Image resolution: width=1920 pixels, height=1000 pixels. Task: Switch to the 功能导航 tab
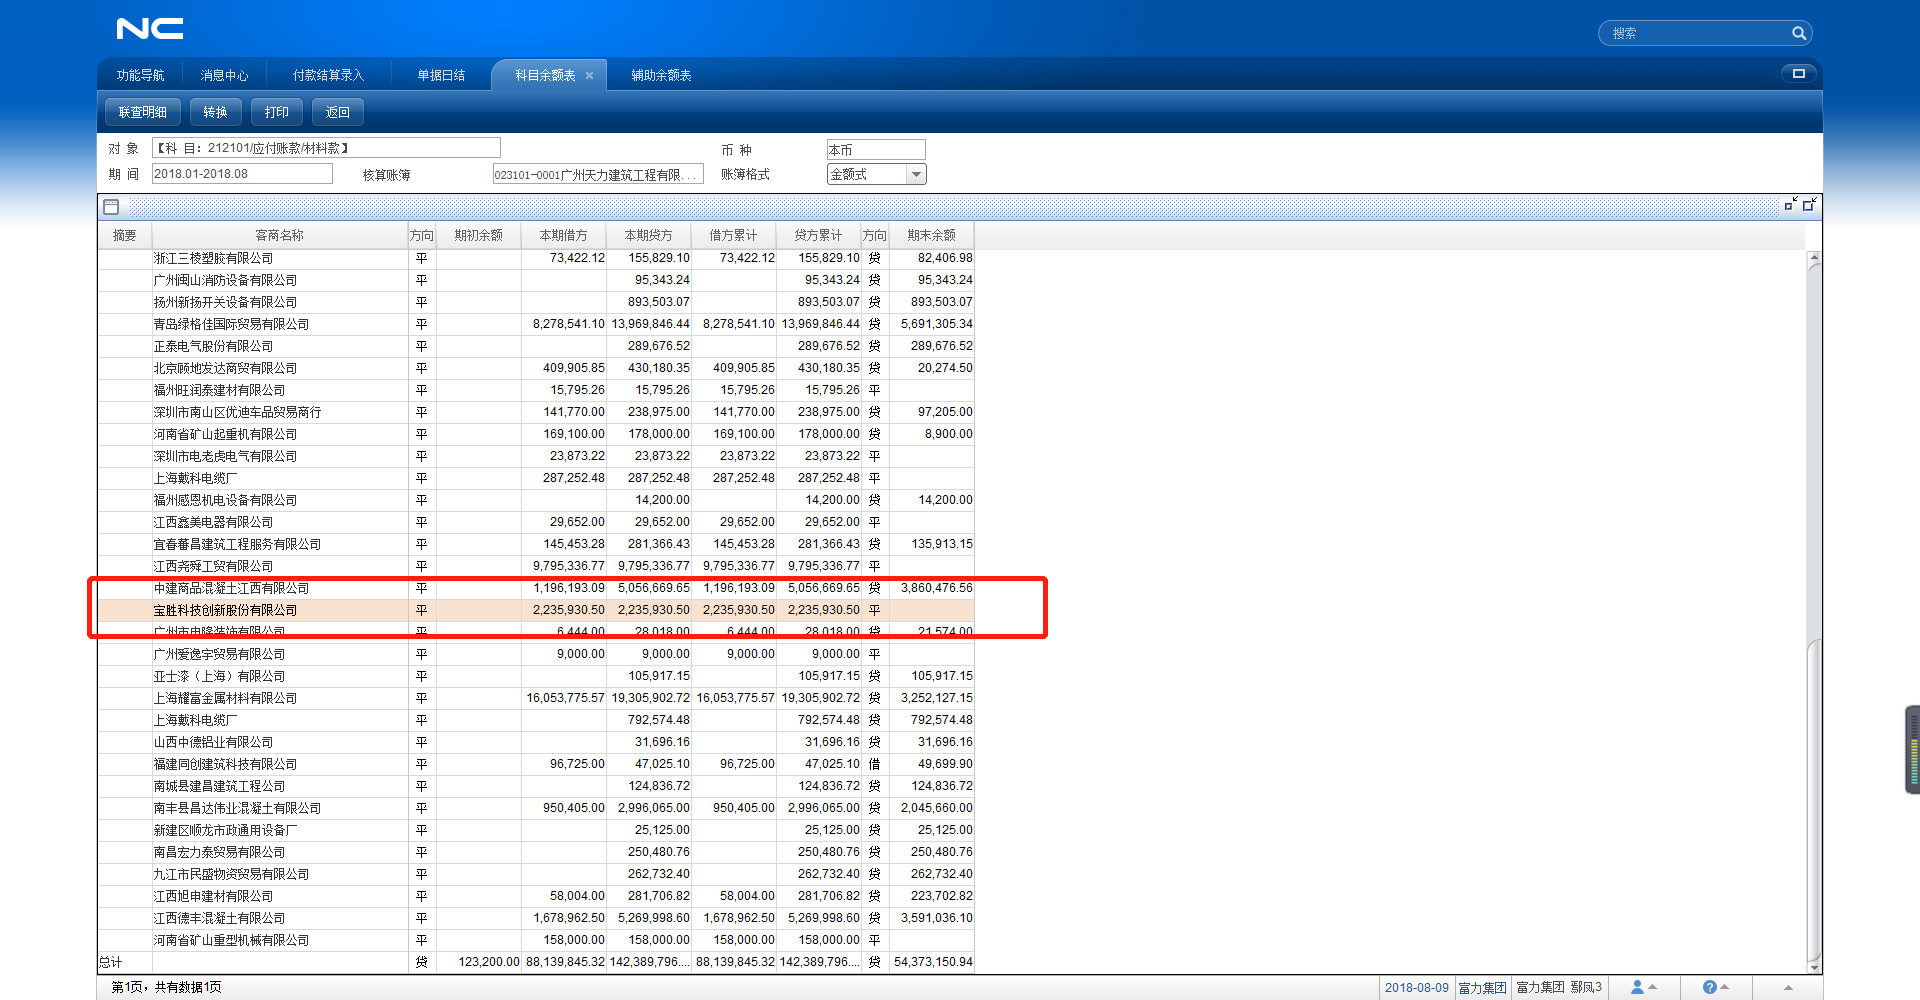[140, 76]
